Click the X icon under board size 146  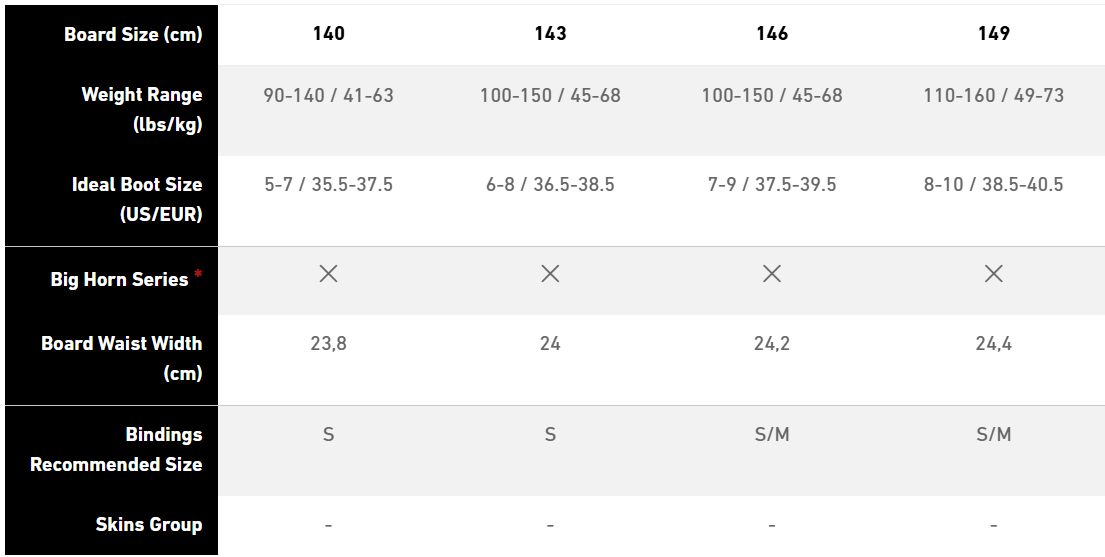pyautogui.click(x=772, y=274)
